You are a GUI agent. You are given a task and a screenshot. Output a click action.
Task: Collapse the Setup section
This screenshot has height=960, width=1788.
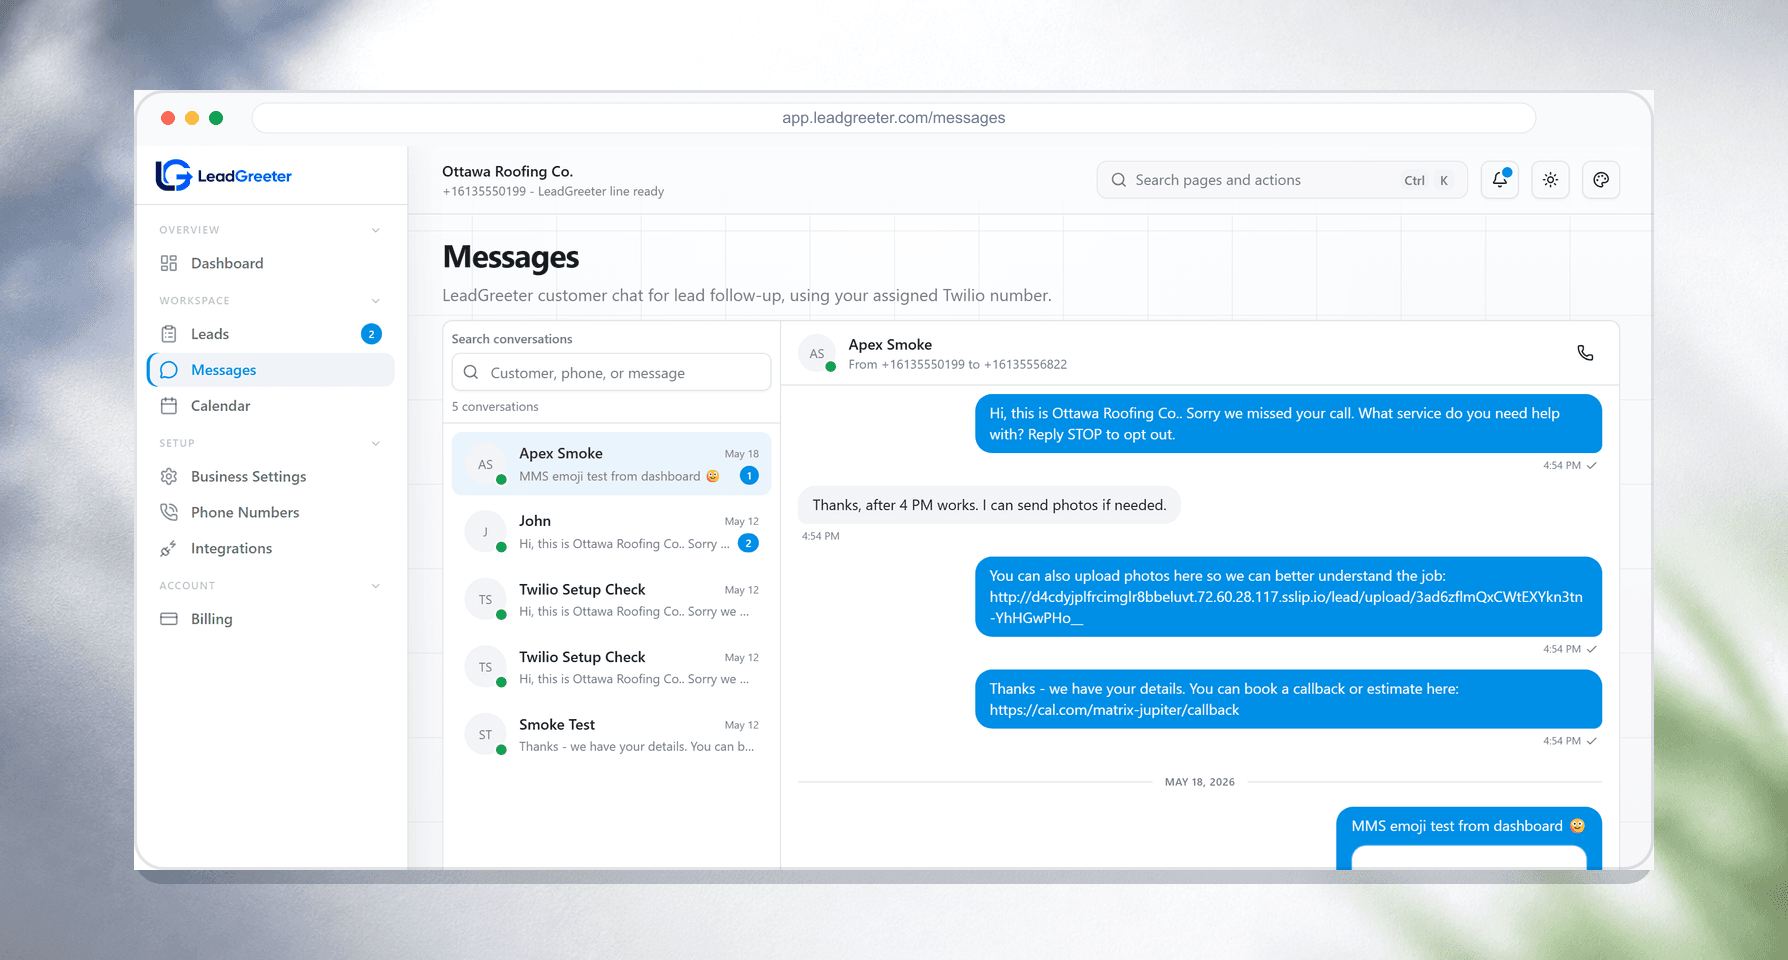[376, 443]
